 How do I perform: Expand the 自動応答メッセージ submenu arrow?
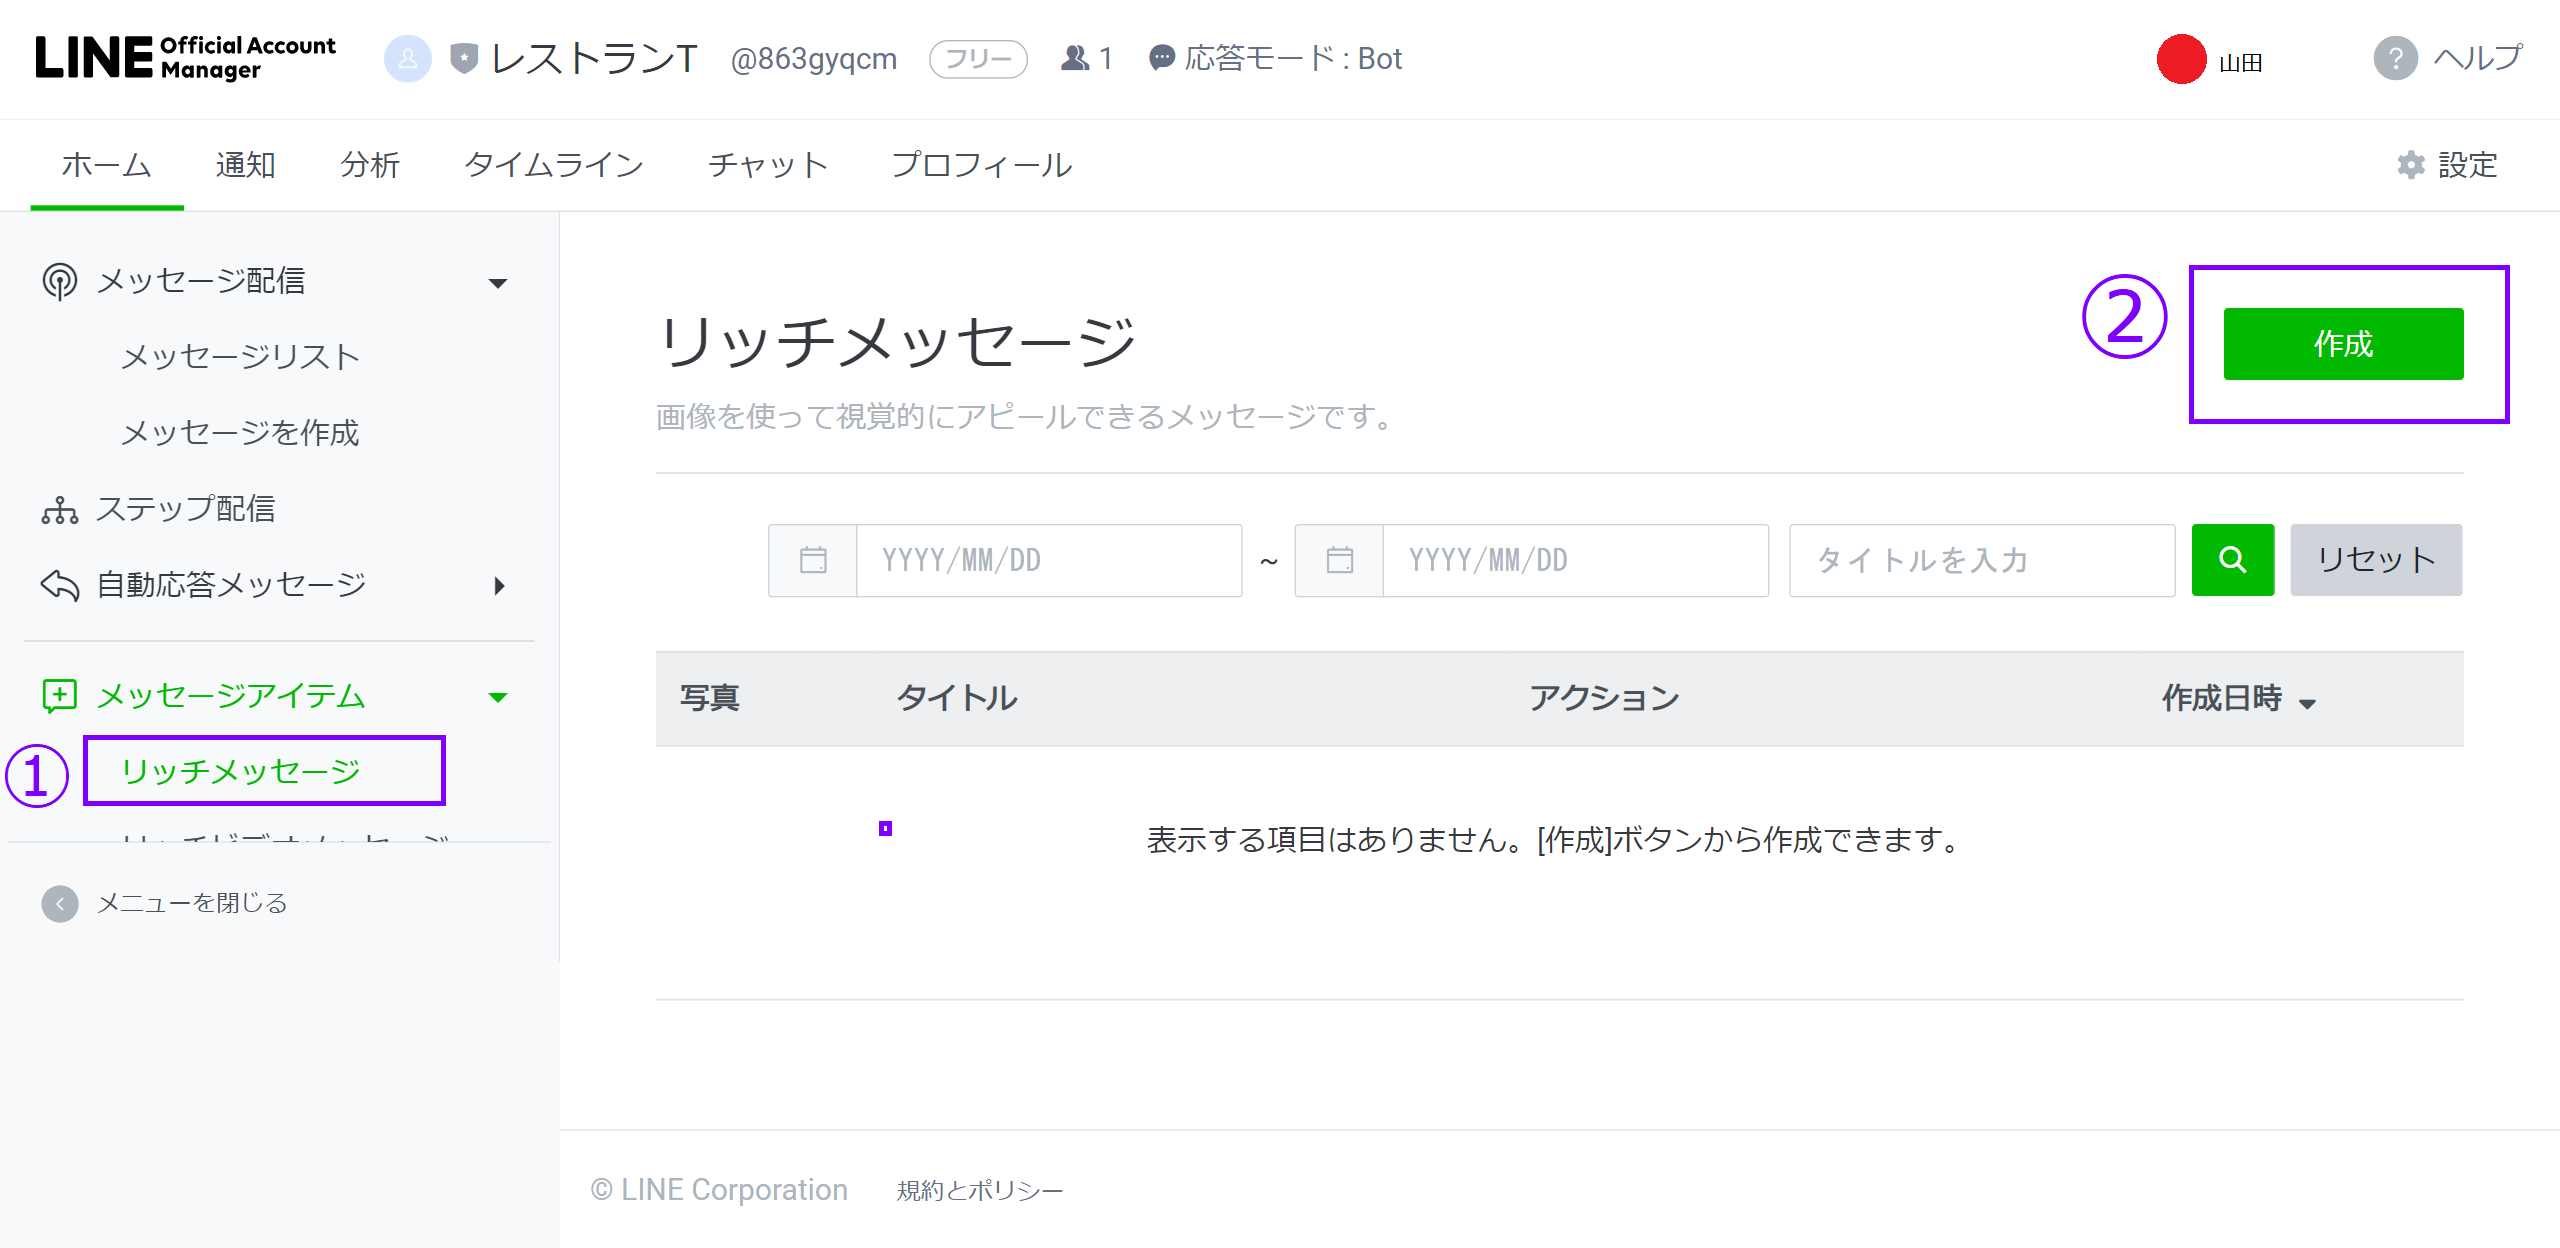point(500,586)
